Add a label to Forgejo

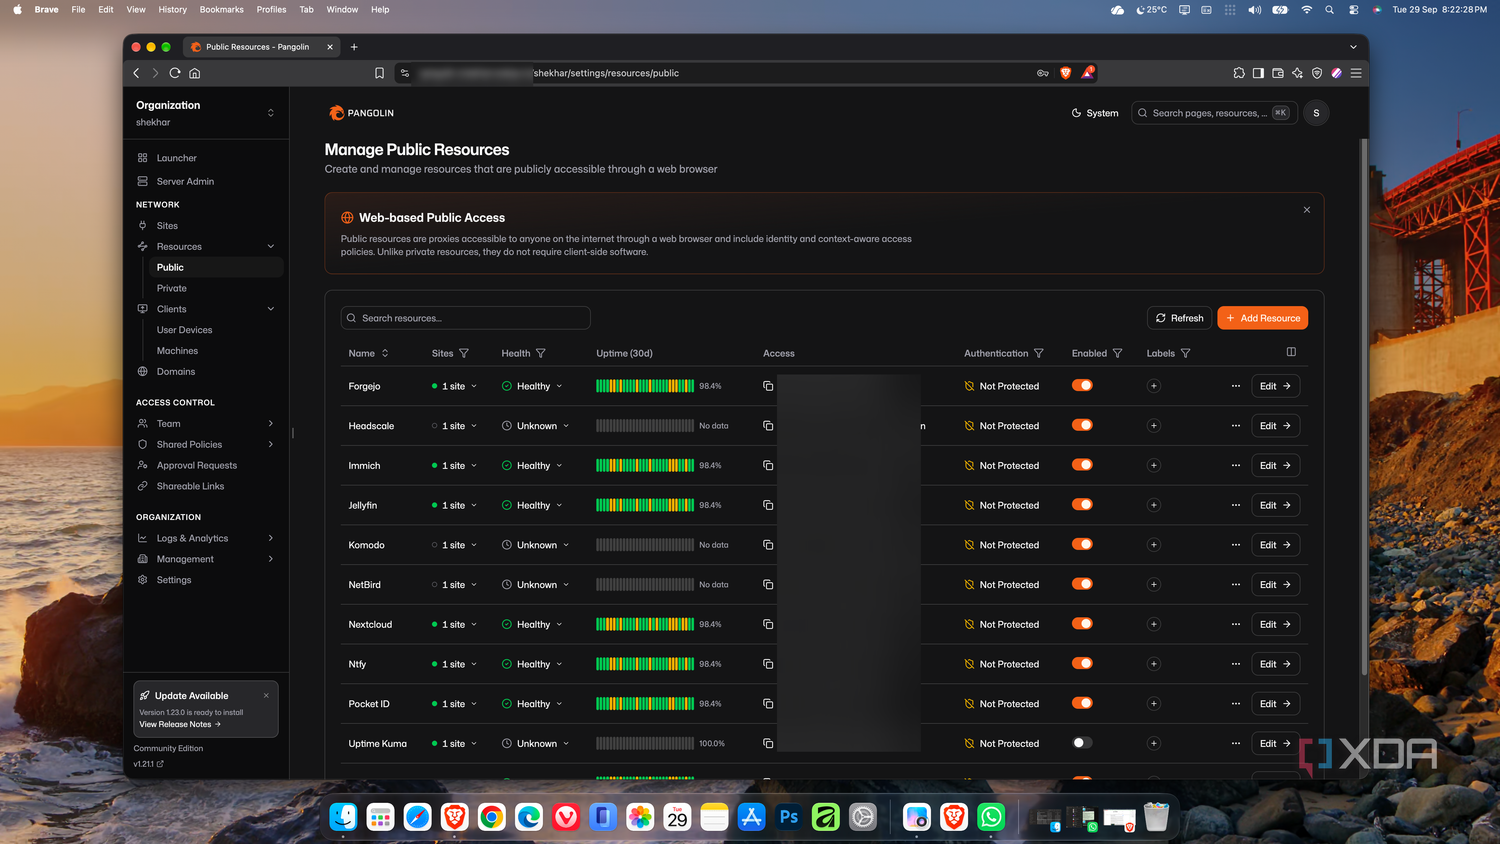point(1154,386)
